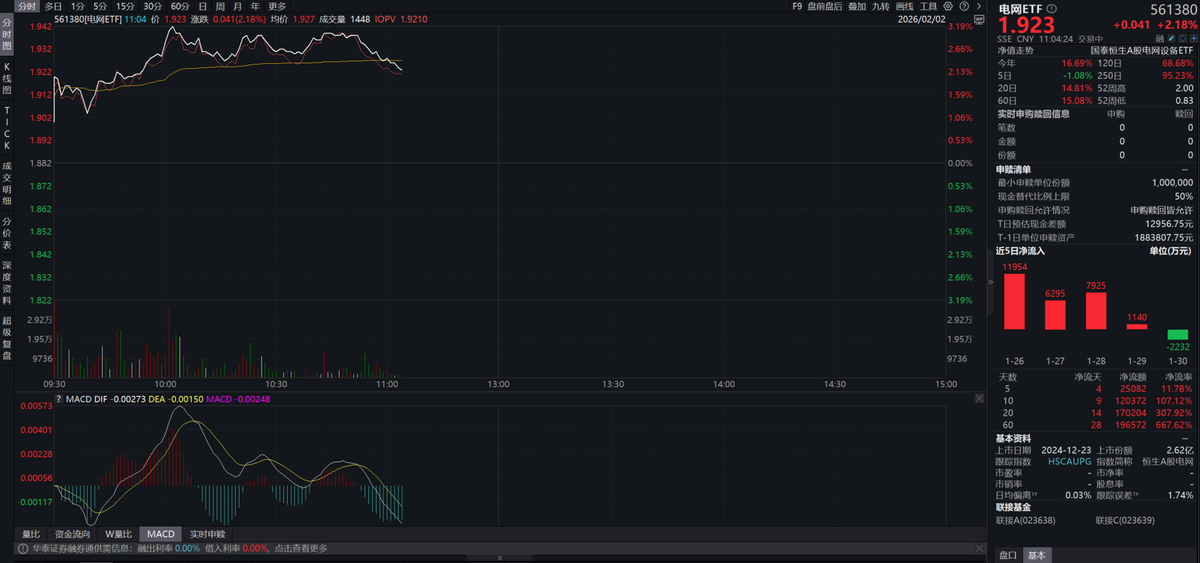Click info icon in the bottom status bar
1200x563 pixels.
(x=20, y=548)
